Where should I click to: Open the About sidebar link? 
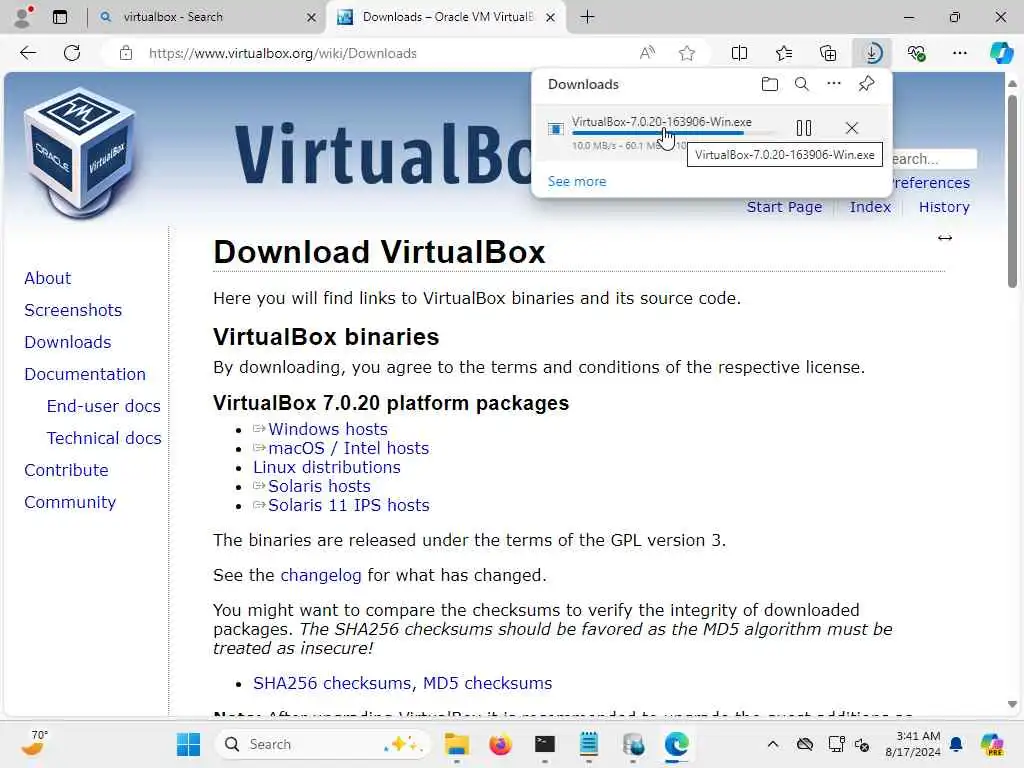[48, 278]
